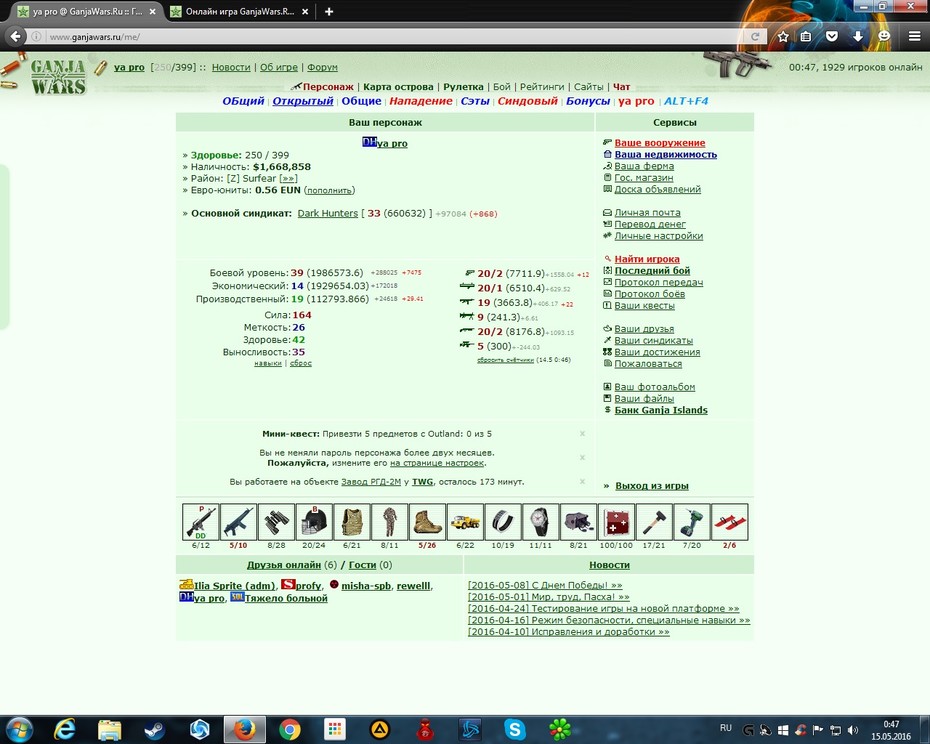This screenshot has height=744, width=930.
Task: Dismiss the working-at-object notice
Action: coord(582,481)
